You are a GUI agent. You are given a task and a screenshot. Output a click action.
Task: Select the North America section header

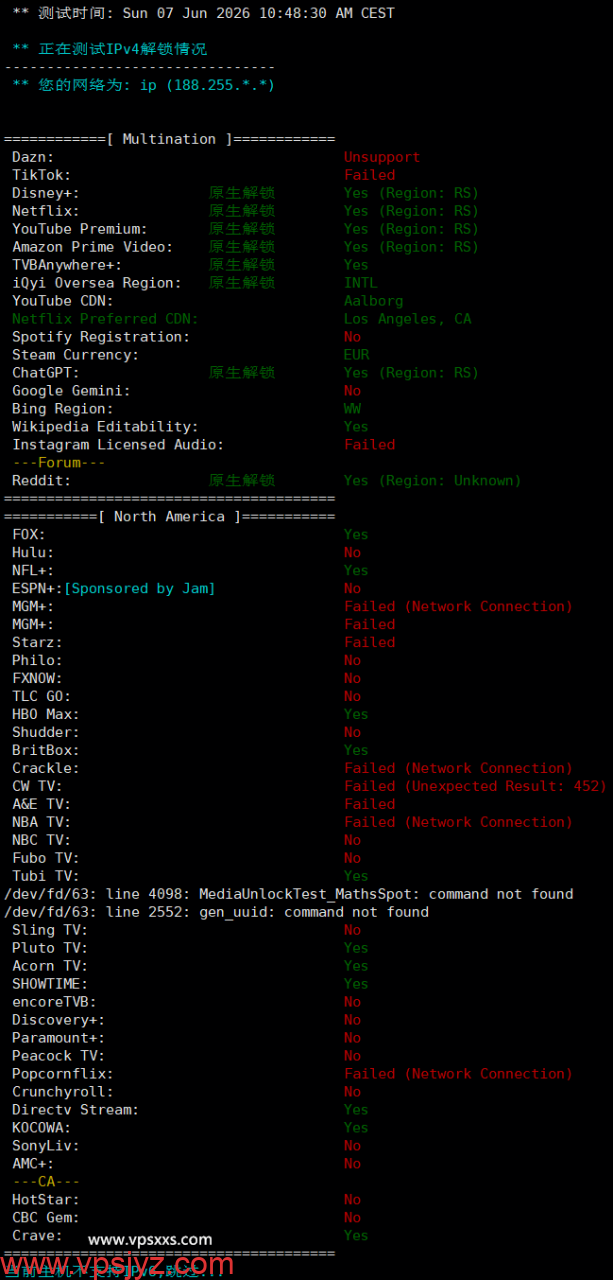[x=170, y=517]
